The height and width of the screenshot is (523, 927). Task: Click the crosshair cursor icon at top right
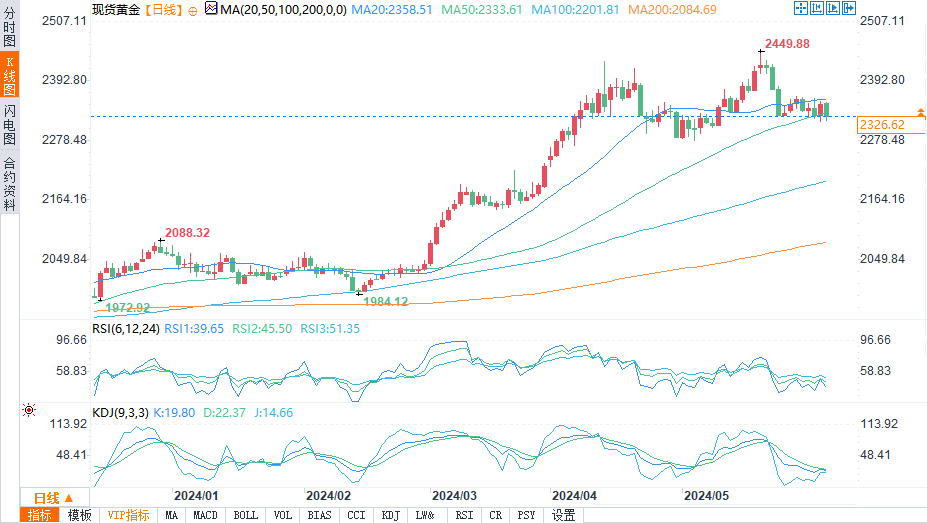[x=801, y=8]
